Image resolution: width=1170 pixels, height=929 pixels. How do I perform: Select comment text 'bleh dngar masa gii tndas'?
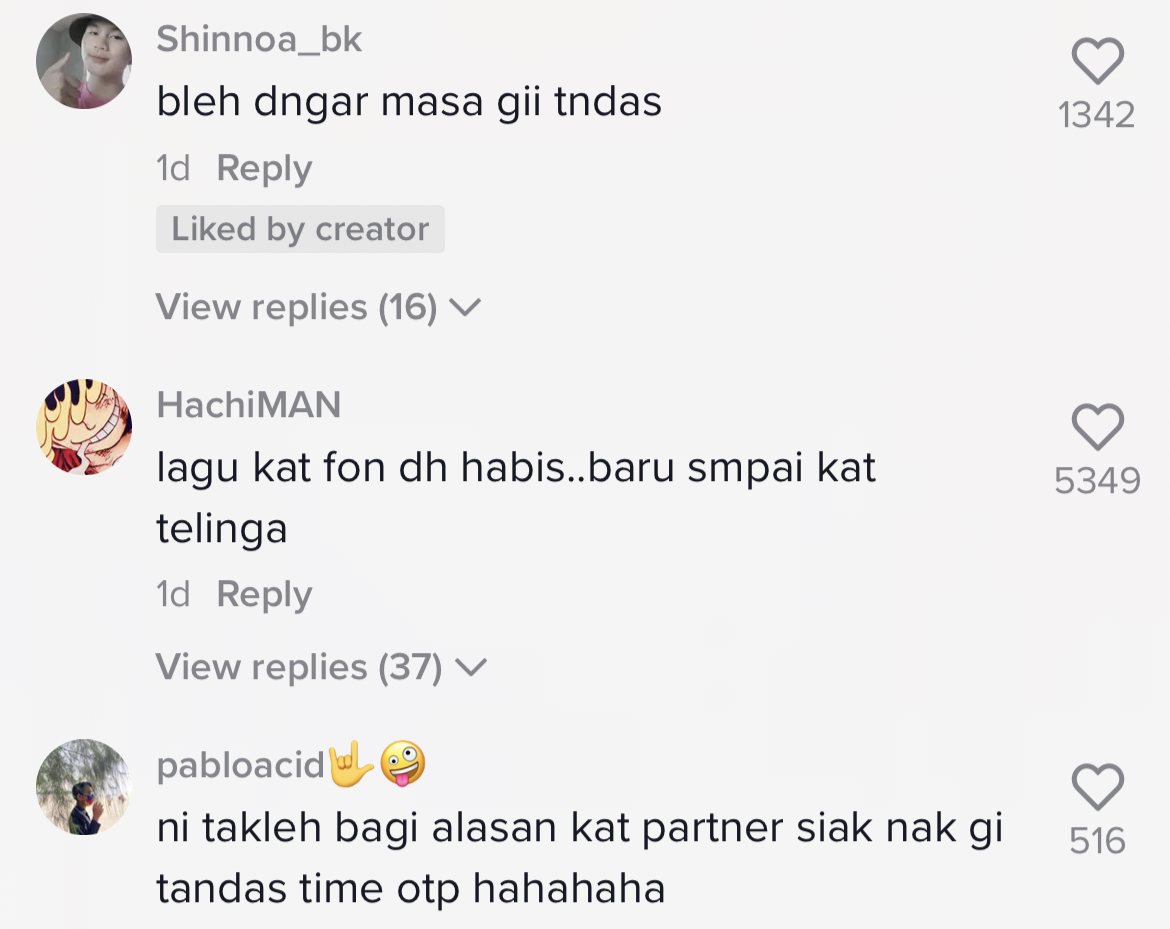[x=409, y=101]
